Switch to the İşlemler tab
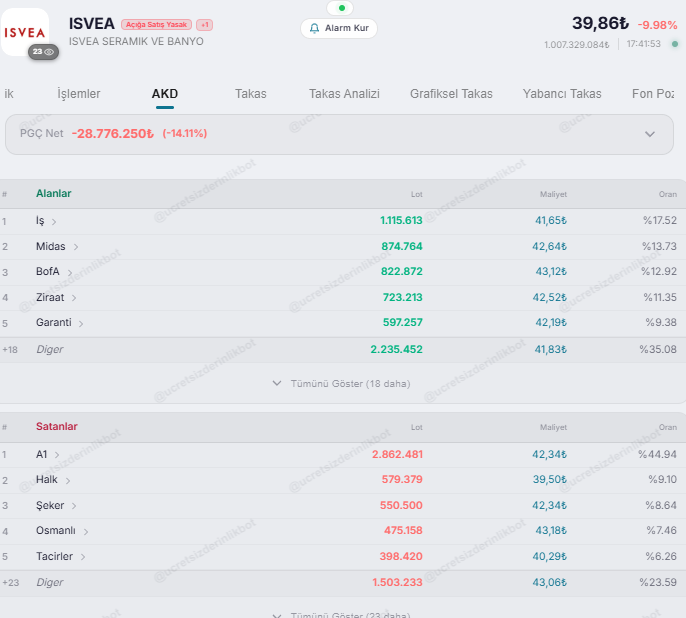 click(79, 94)
